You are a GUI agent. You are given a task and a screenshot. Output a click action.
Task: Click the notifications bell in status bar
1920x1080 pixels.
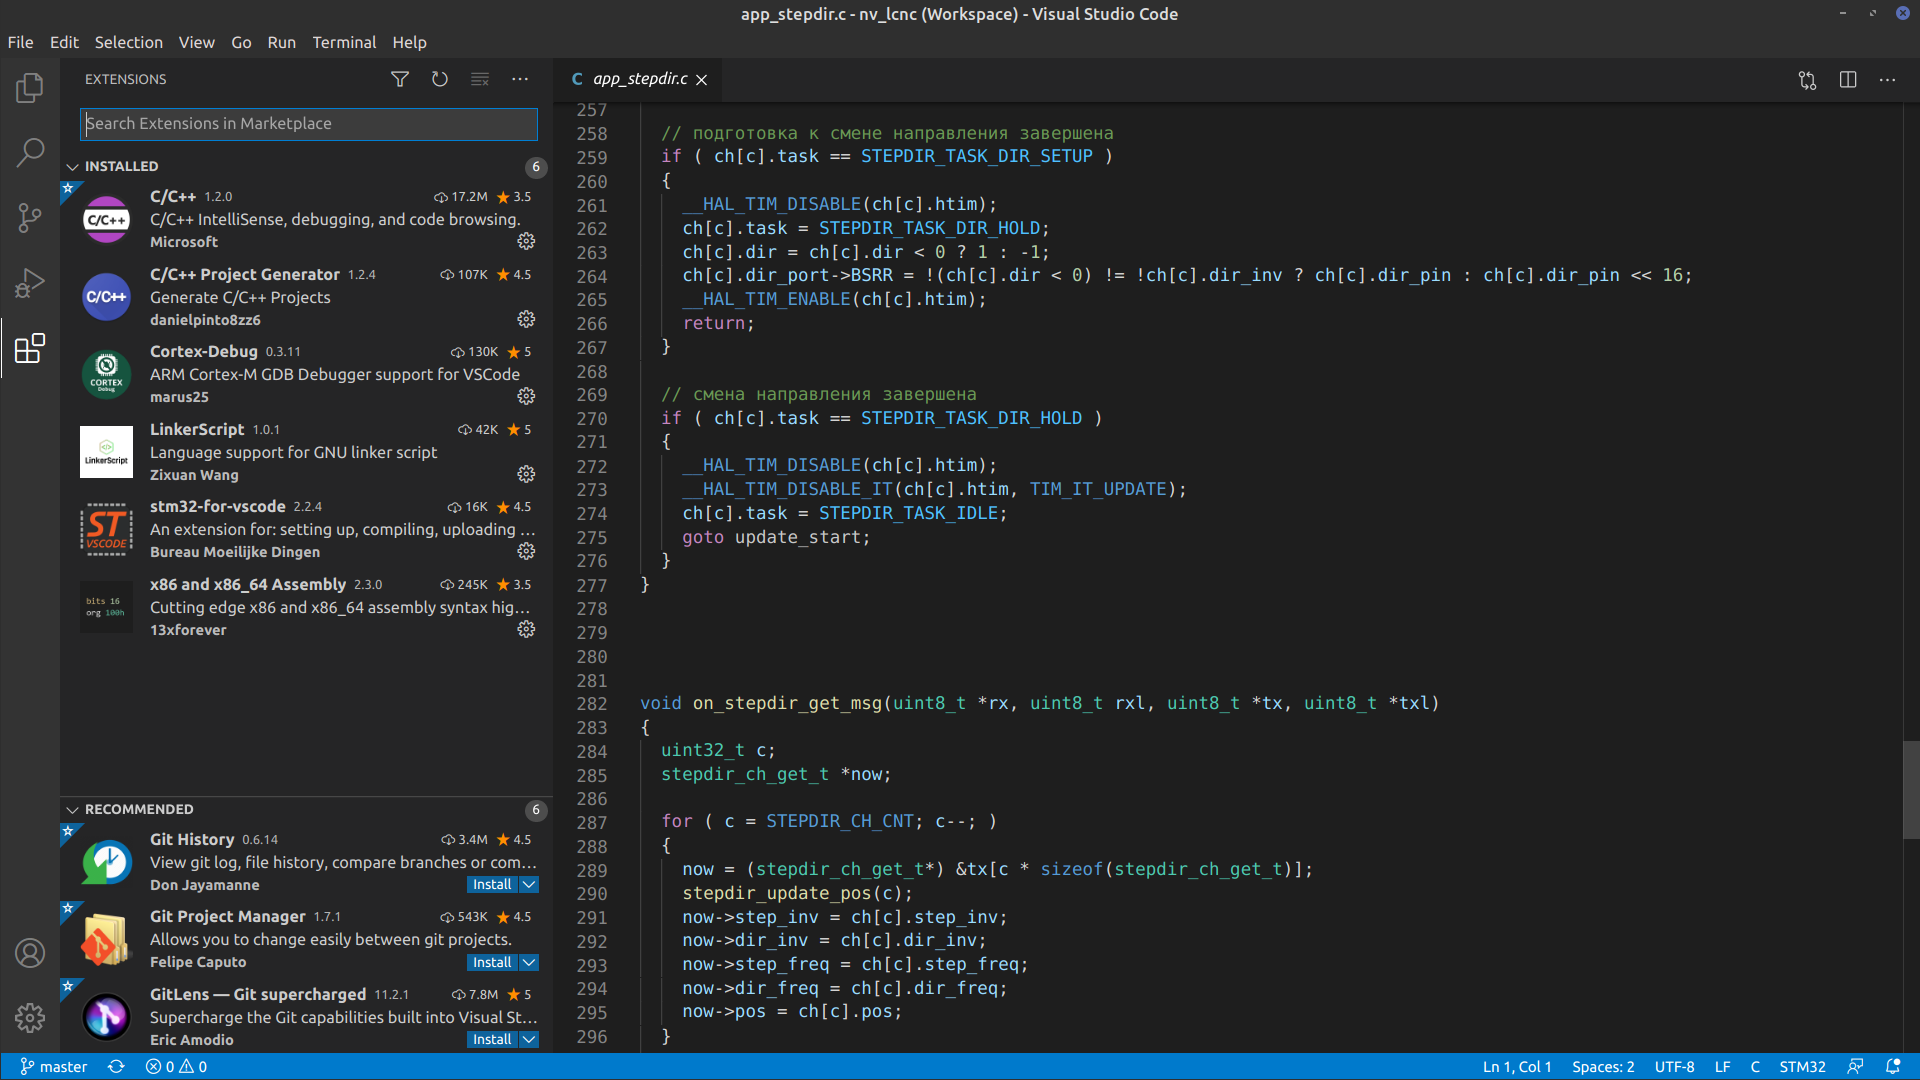click(1892, 1066)
